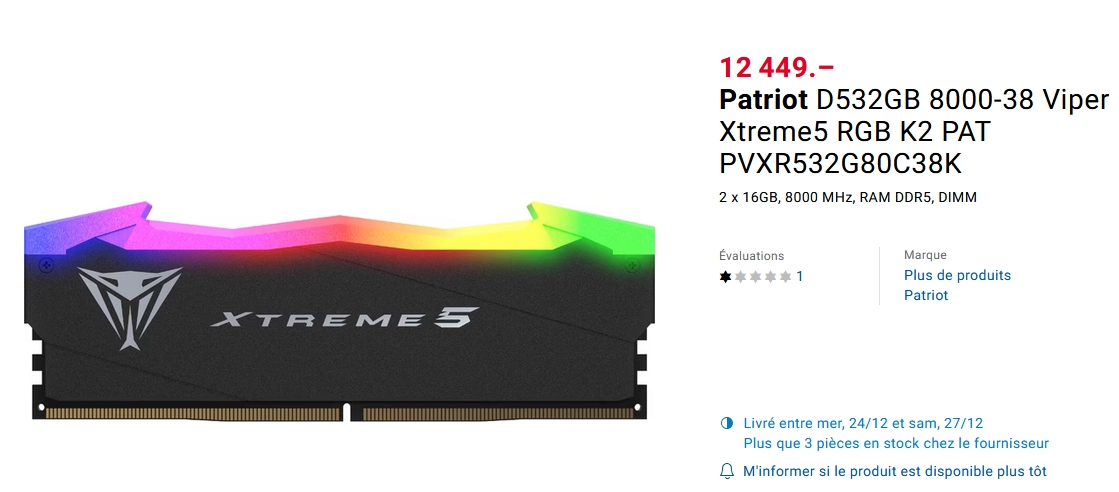
Task: Select the fifth grey rating star
Action: point(786,276)
